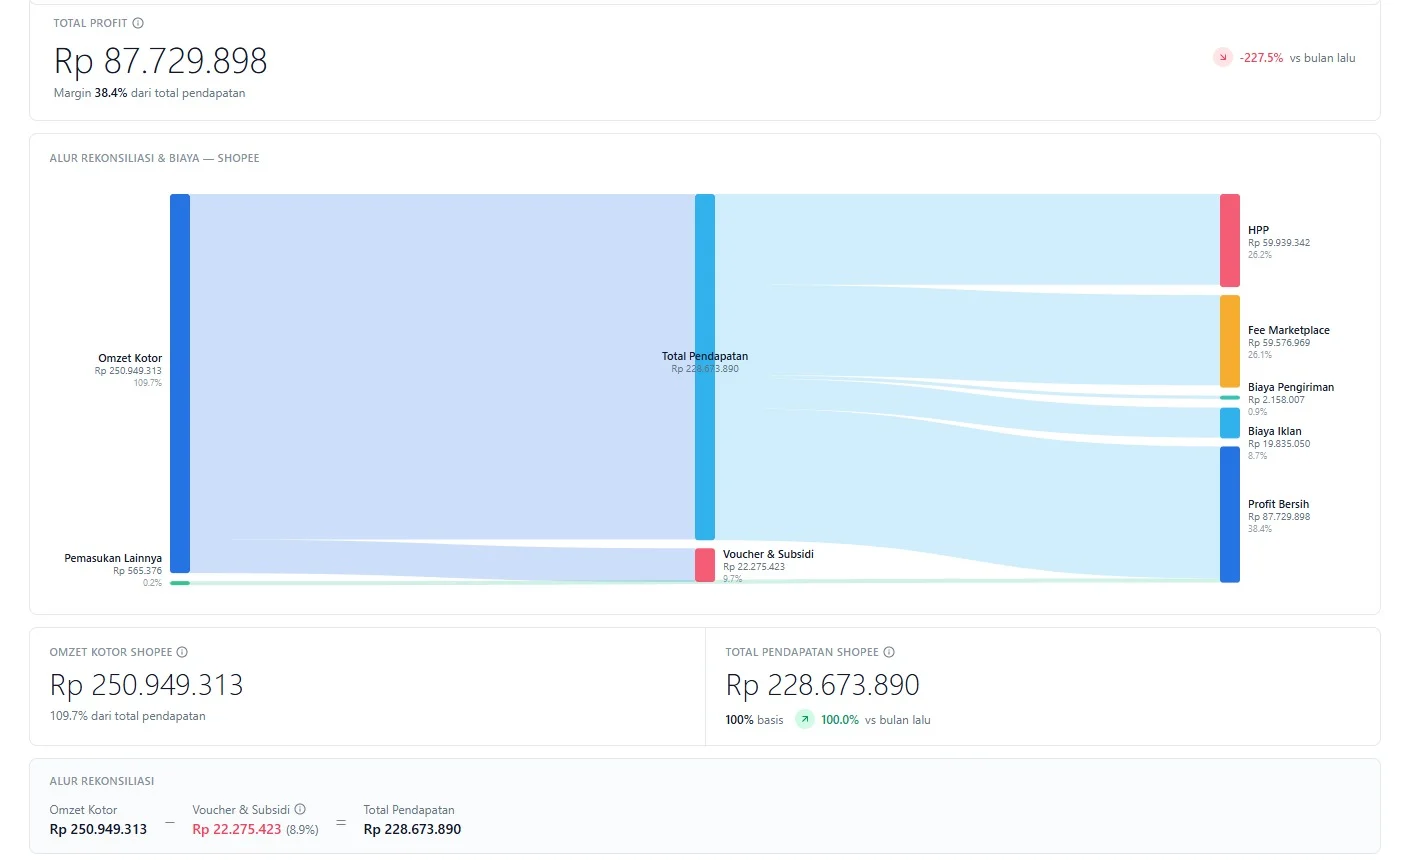Click the info icon beside TOTAL PROFIT
The height and width of the screenshot is (860, 1415).
[138, 23]
